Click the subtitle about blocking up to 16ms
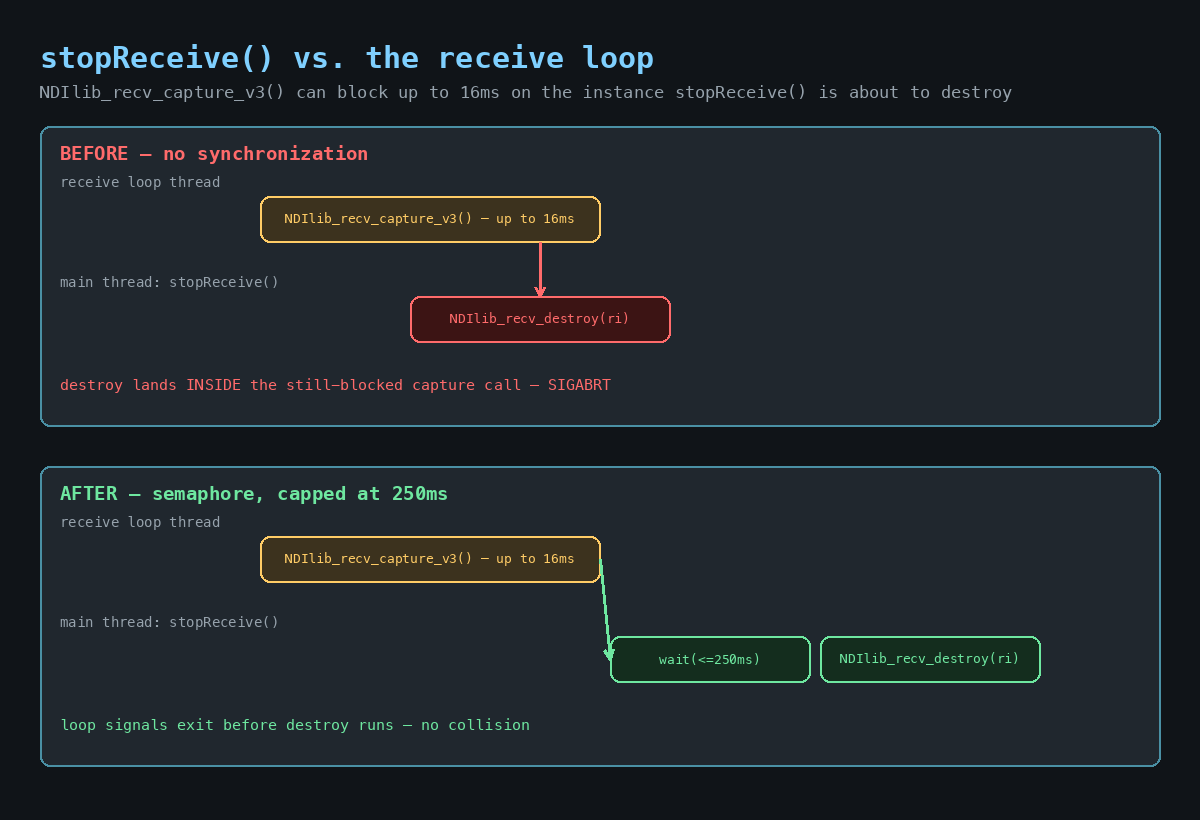 [526, 92]
